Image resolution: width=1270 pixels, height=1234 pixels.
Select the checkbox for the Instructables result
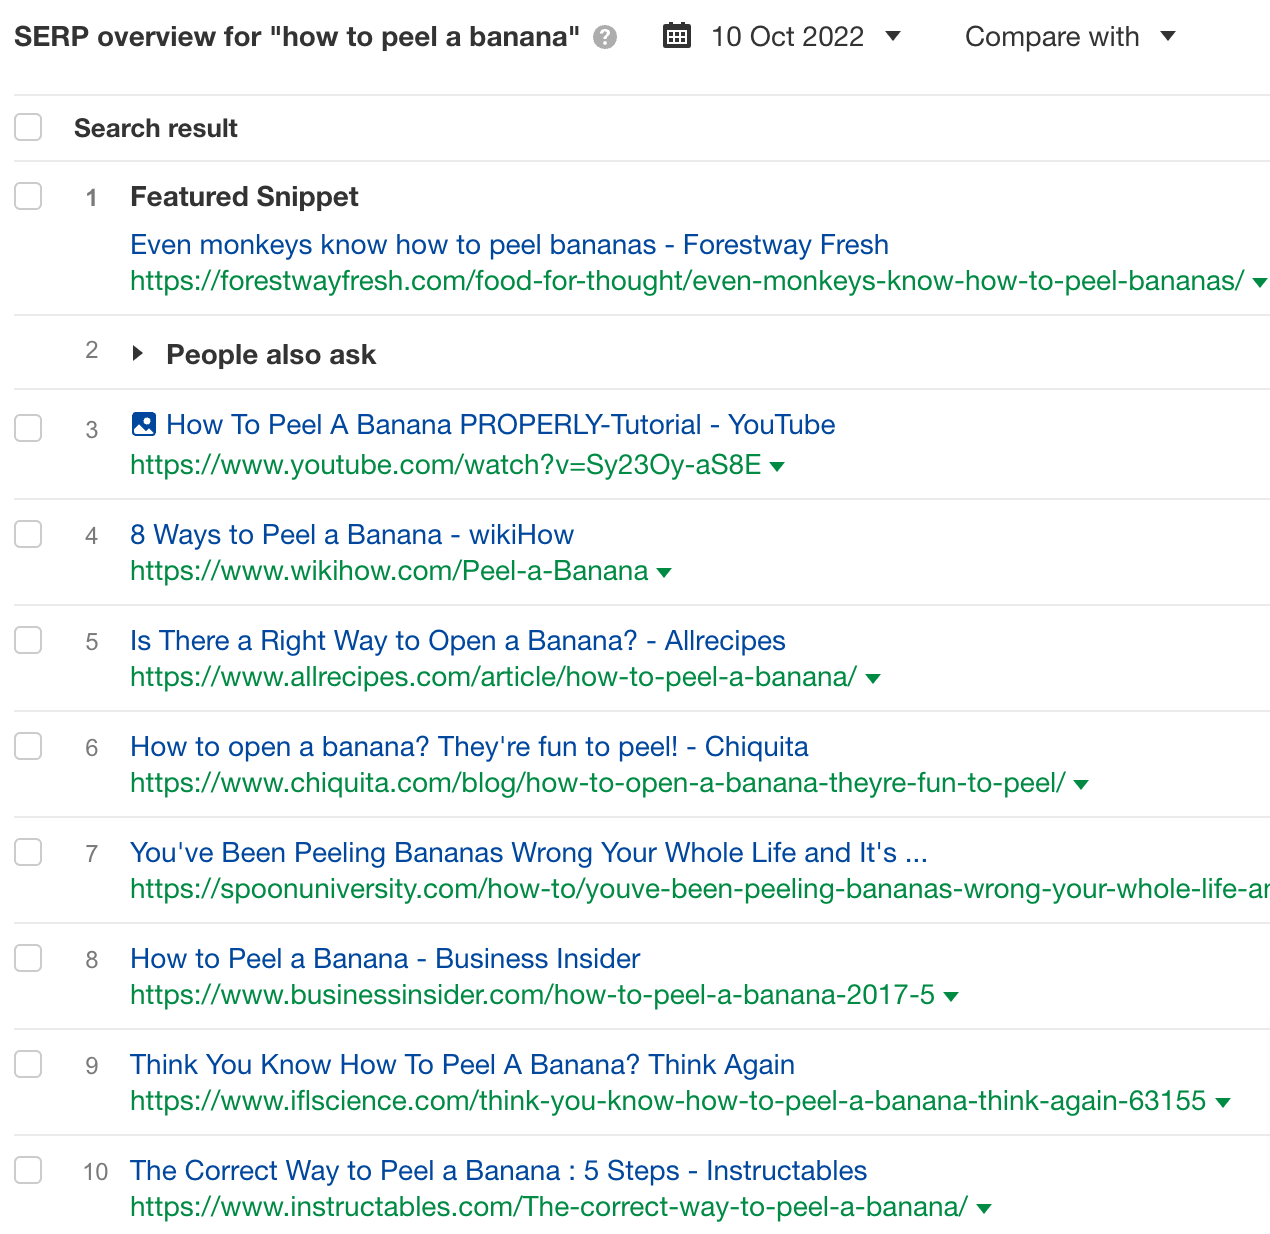tap(28, 1170)
